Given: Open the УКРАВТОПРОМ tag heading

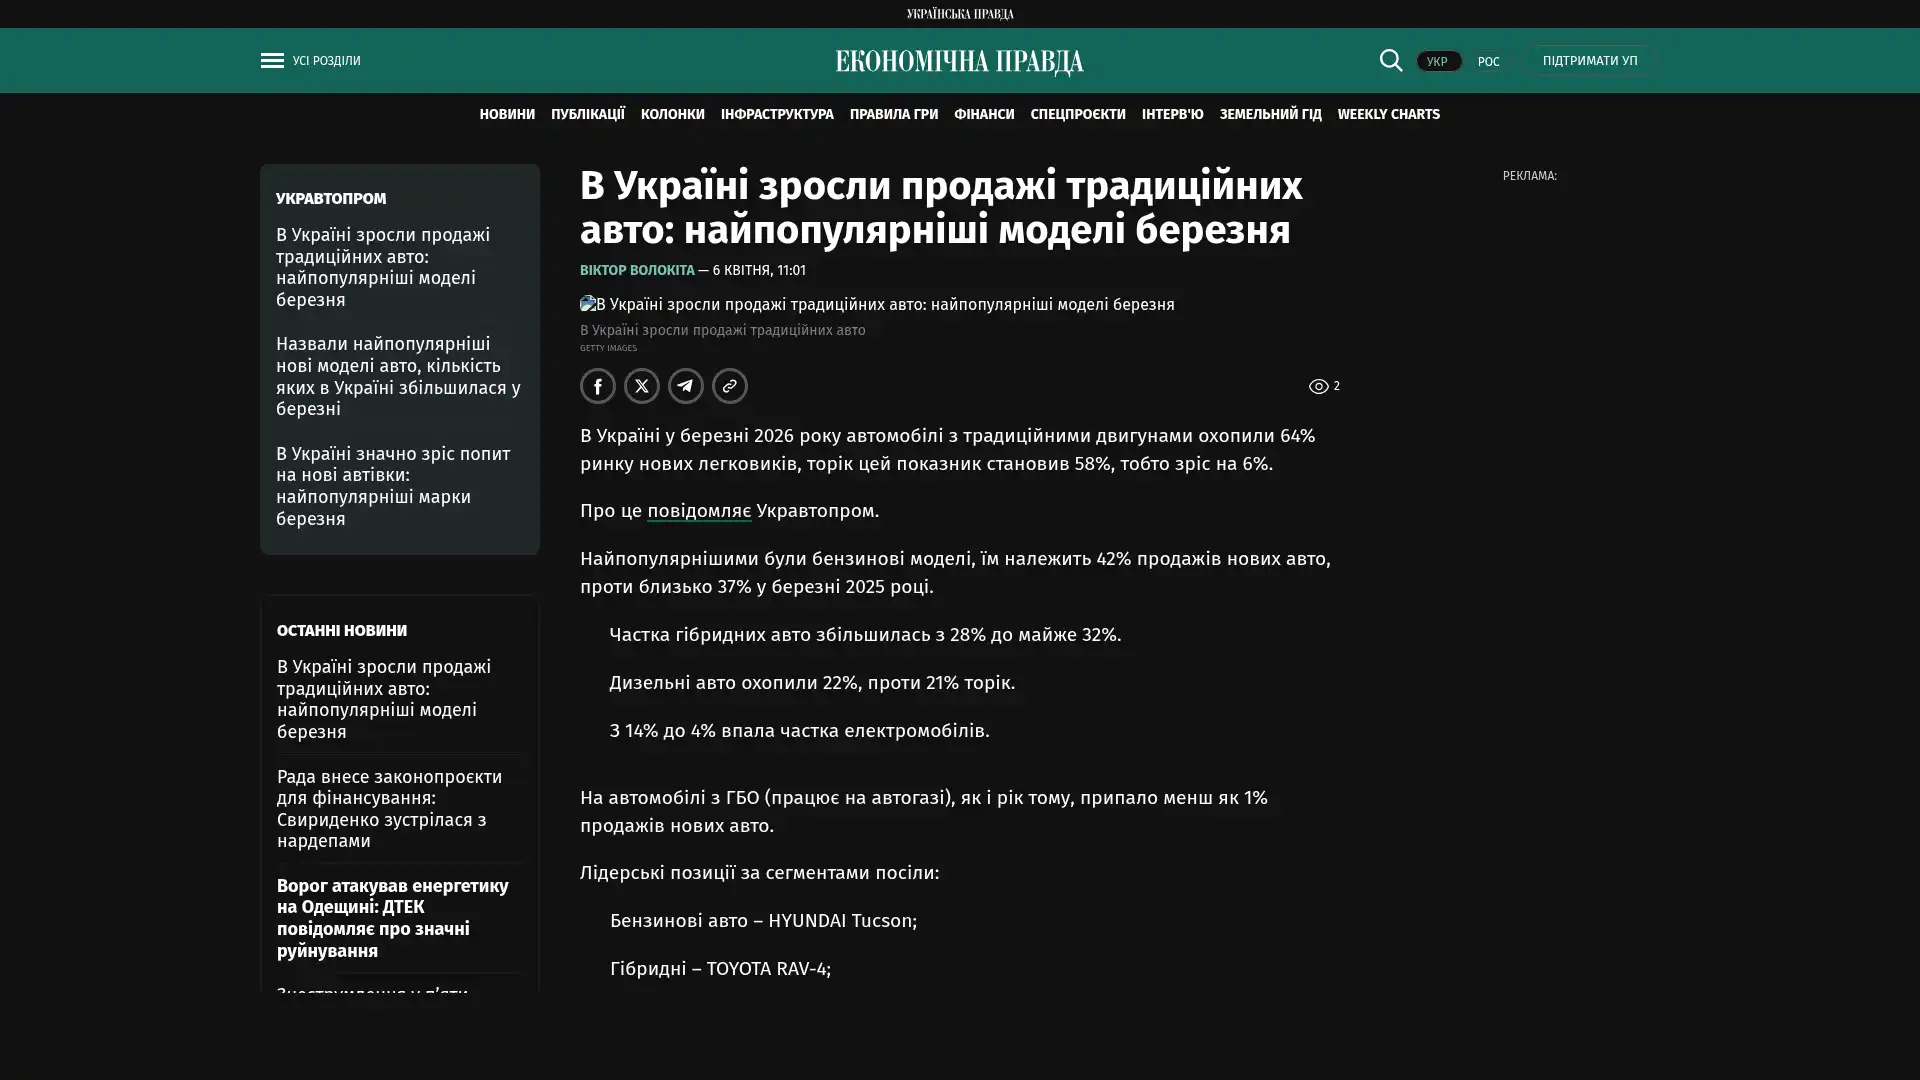Looking at the screenshot, I should click(331, 198).
